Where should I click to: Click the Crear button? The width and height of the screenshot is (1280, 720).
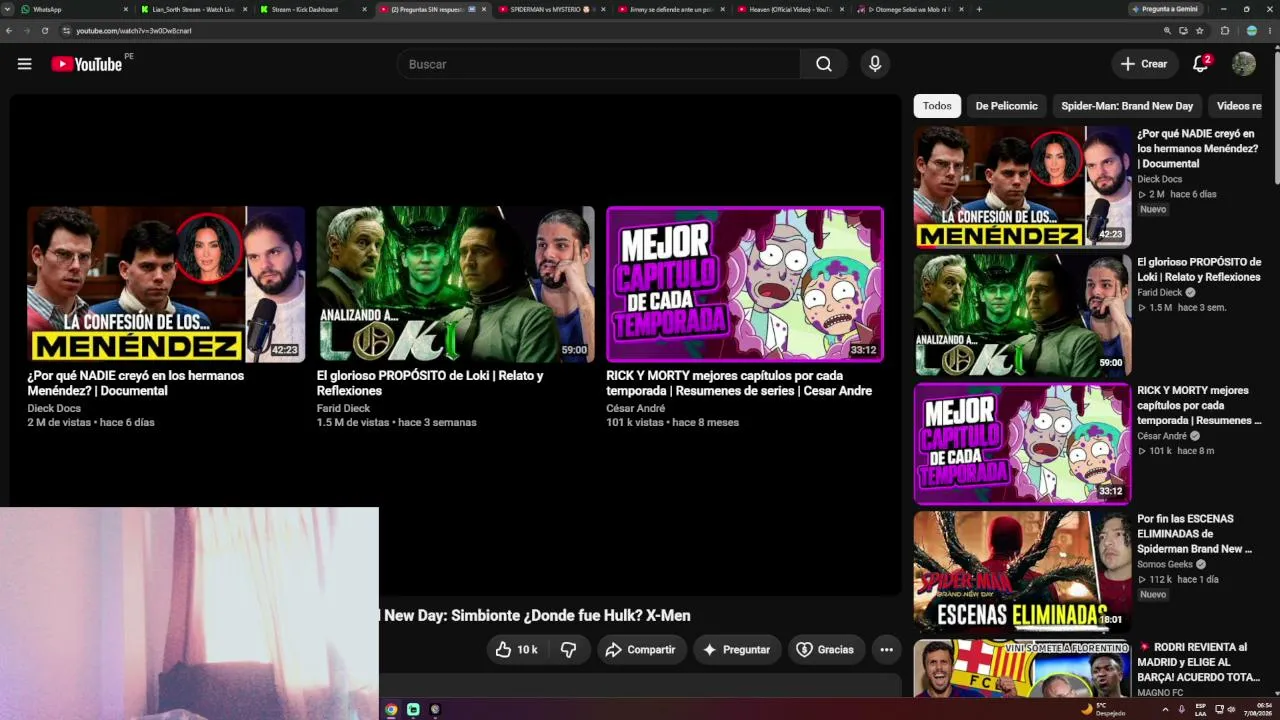tap(1144, 64)
